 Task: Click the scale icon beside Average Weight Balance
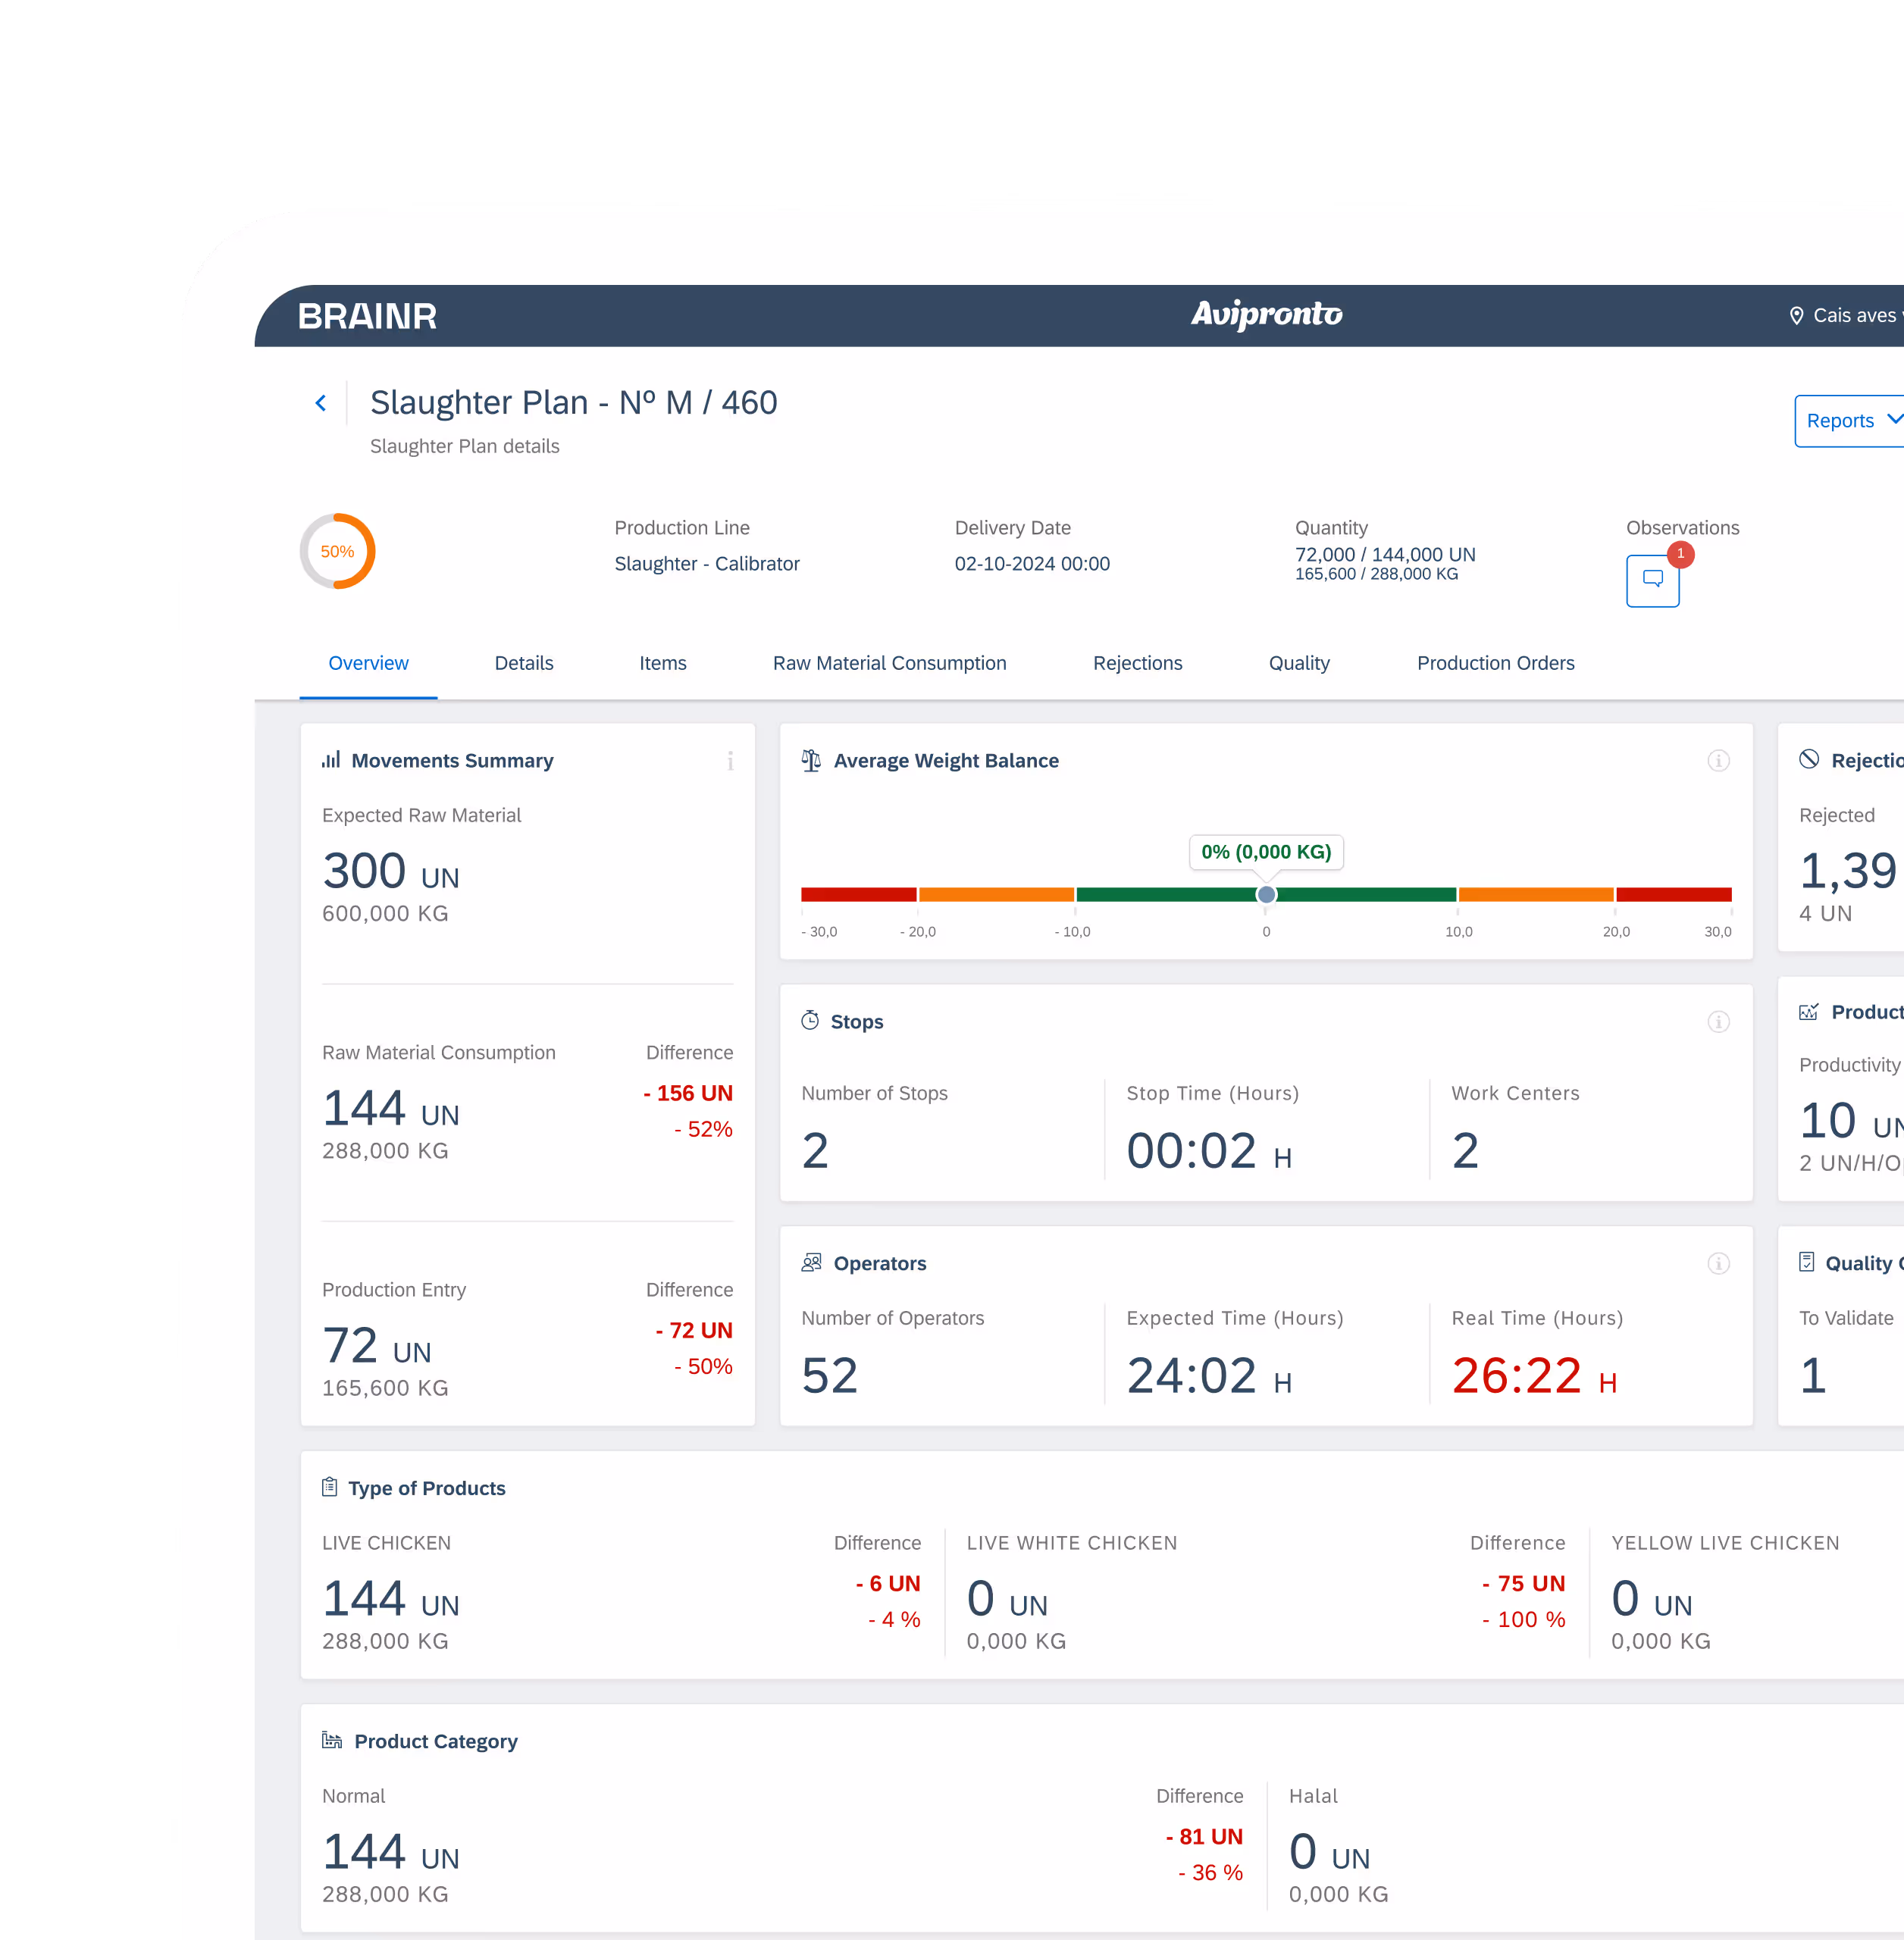click(811, 761)
